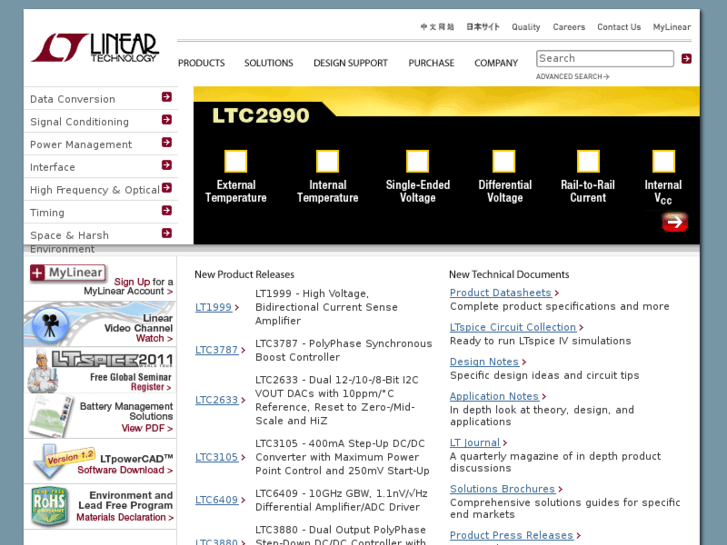
Task: Click the Internal Temperature square icon
Action: pyautogui.click(x=327, y=161)
